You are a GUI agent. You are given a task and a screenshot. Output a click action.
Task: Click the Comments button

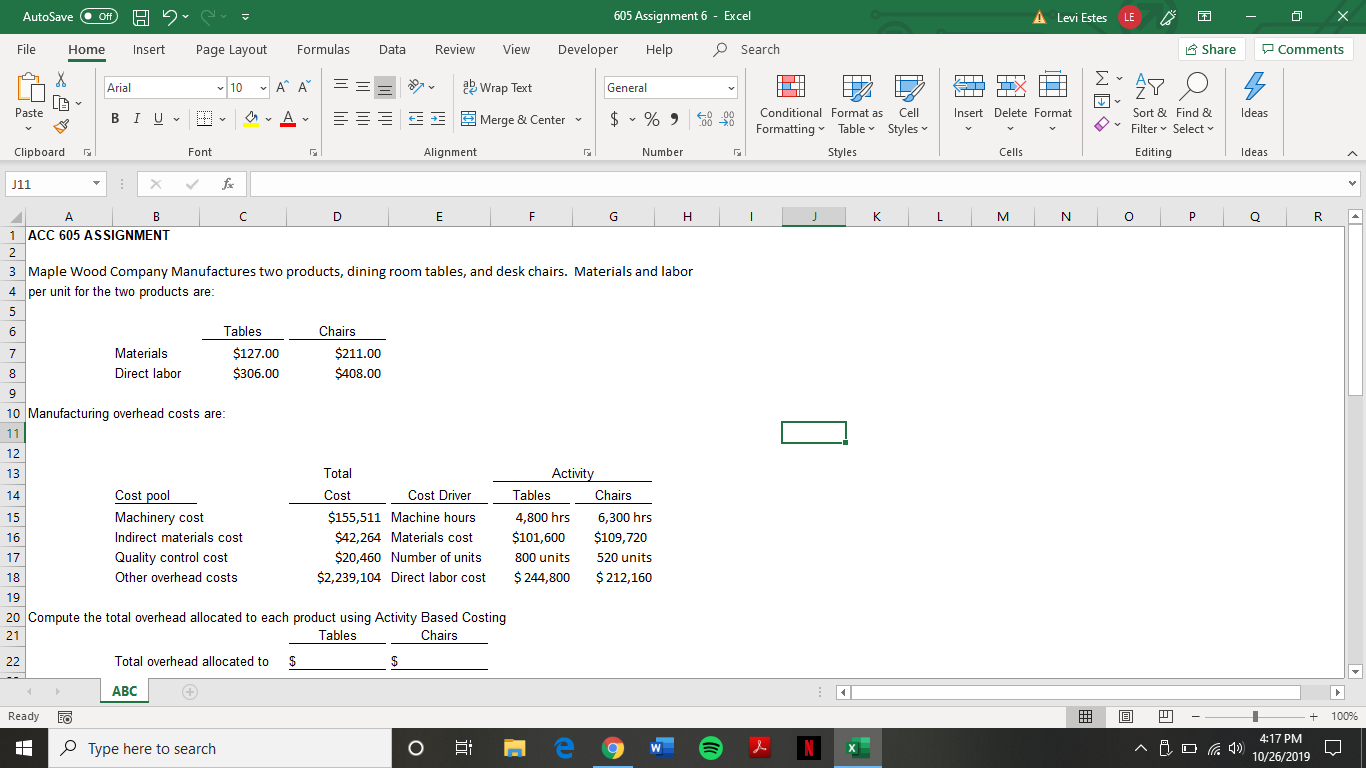click(1302, 49)
